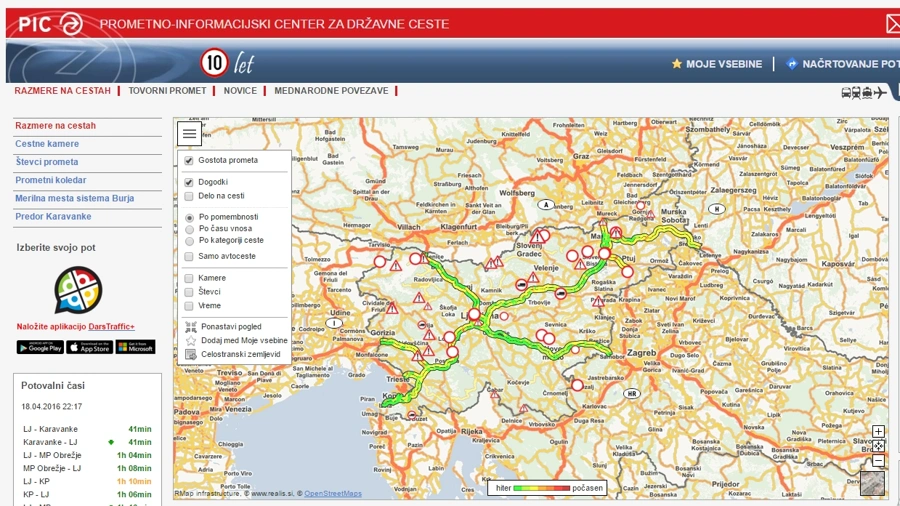Click the hiter-počasen speed color legend

coord(549,488)
